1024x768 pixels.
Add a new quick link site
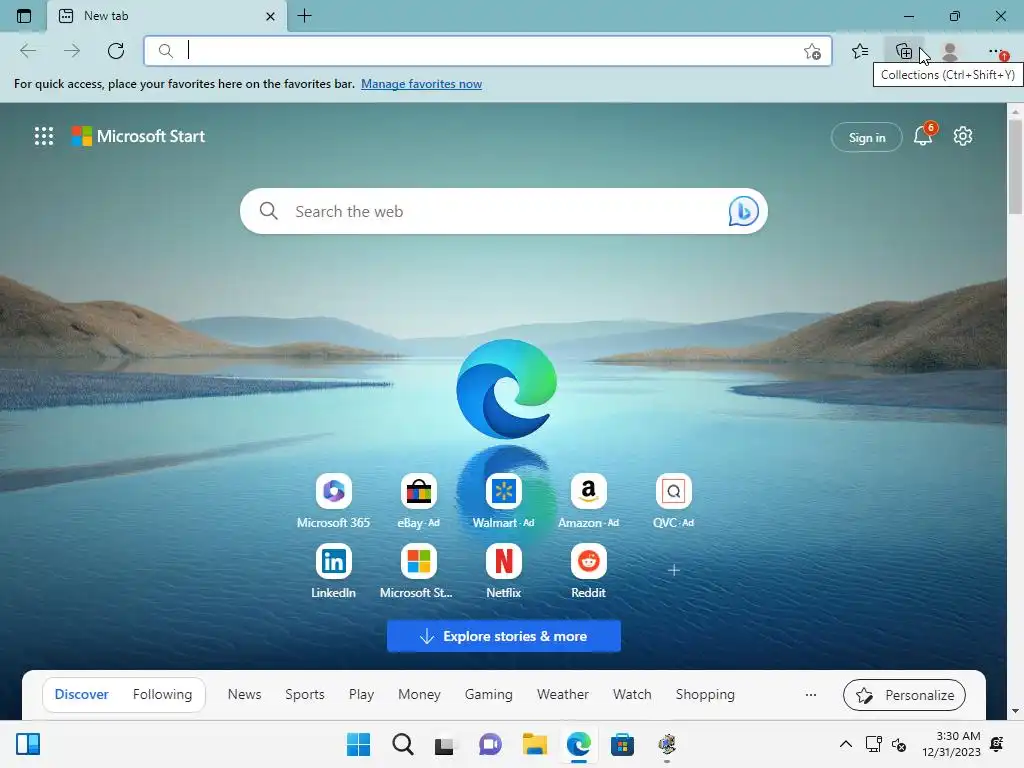tap(674, 570)
